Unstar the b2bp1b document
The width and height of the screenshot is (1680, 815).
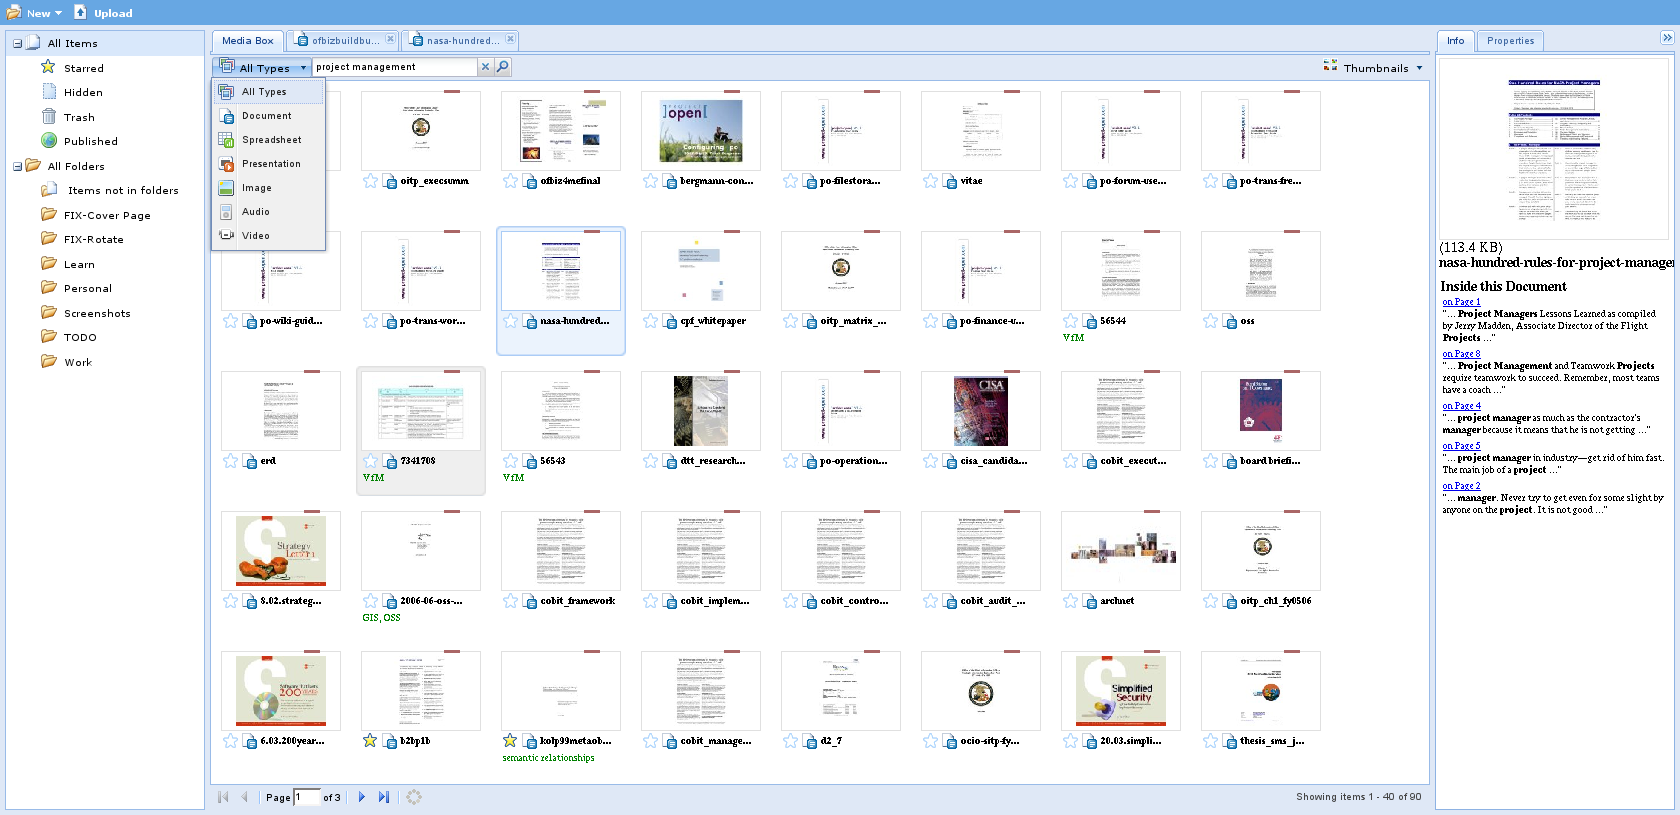point(371,741)
